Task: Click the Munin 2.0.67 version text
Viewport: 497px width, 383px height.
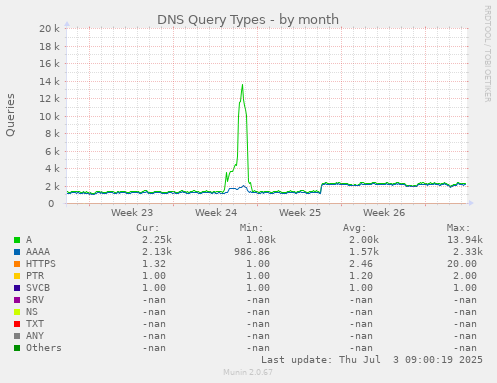Action: click(x=248, y=372)
